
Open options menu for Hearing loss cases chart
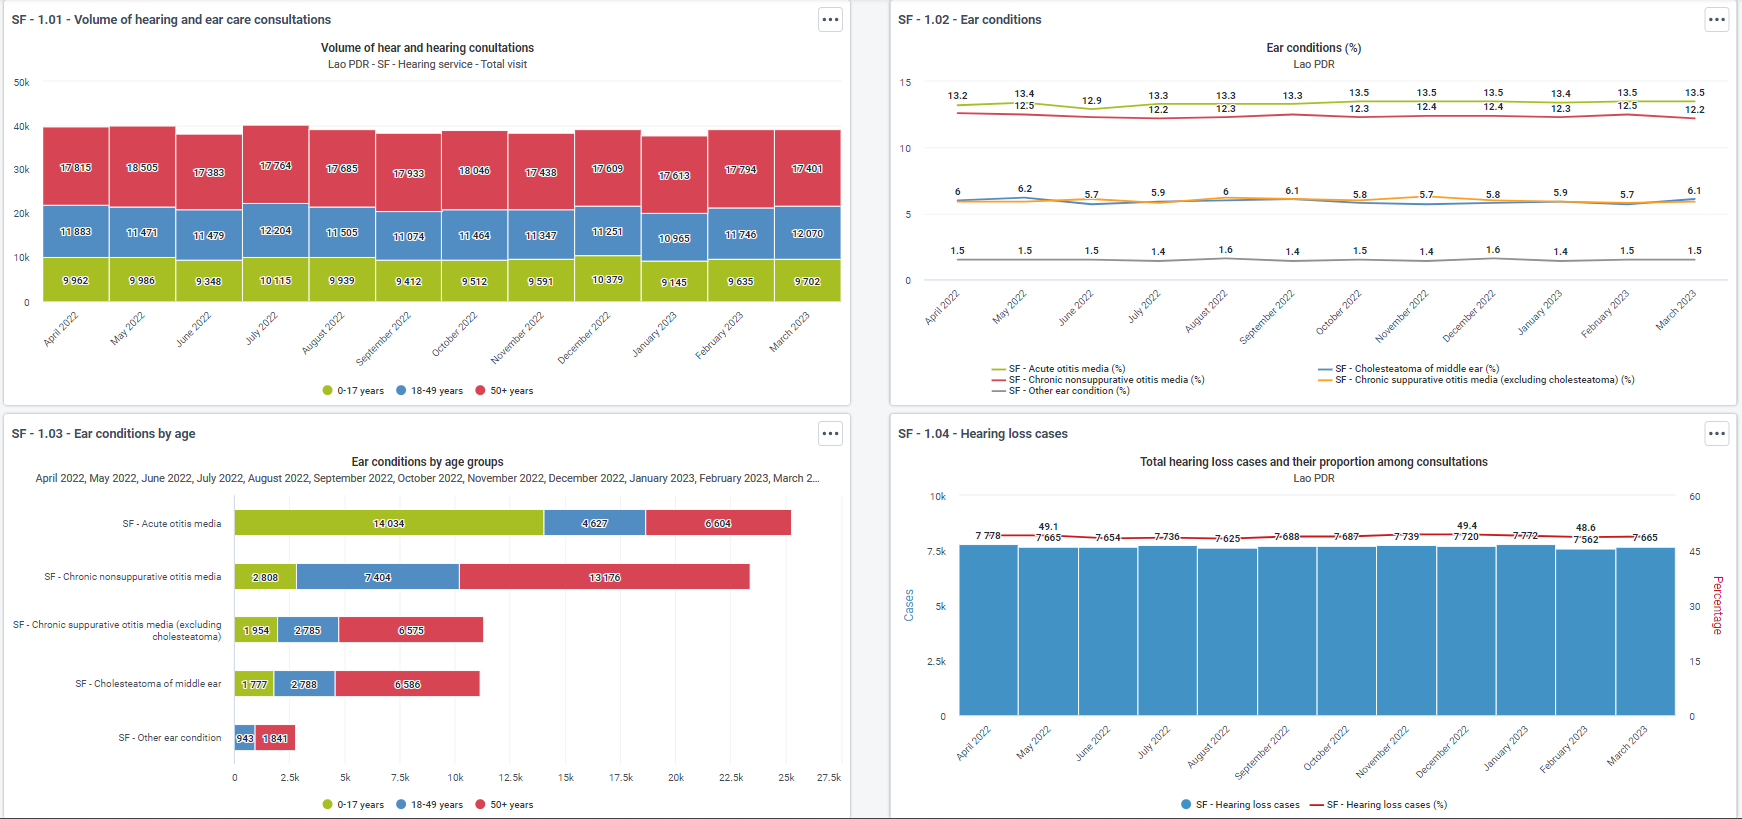pyautogui.click(x=1717, y=434)
